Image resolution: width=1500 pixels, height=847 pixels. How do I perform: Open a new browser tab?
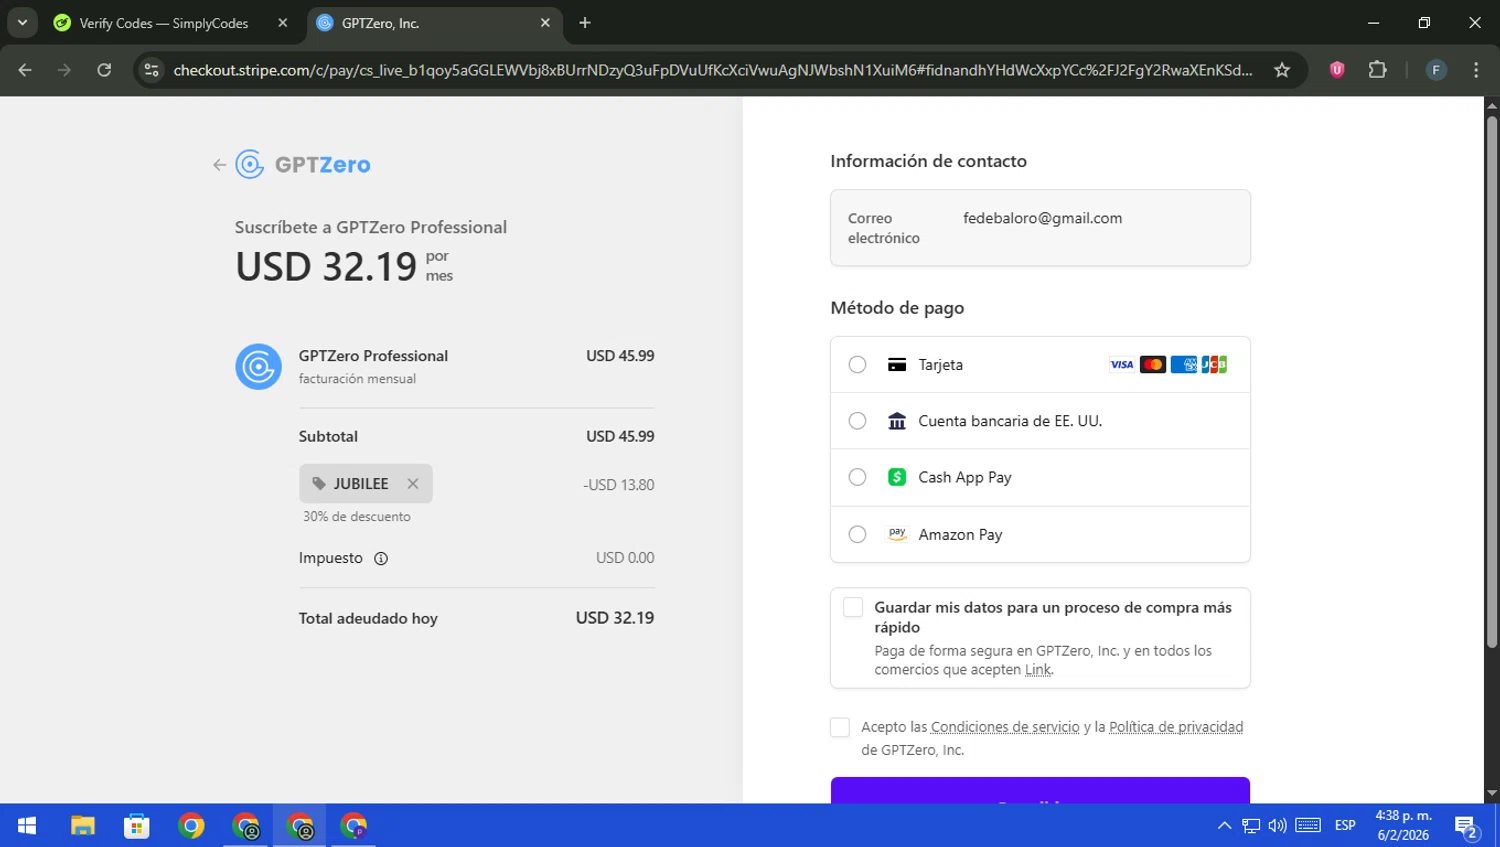point(585,23)
